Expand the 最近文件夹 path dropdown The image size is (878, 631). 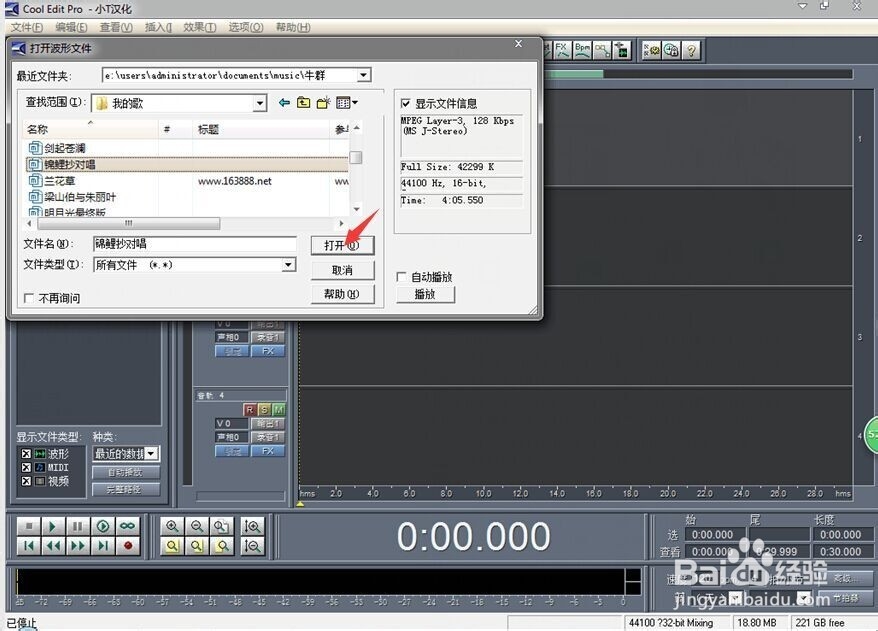point(363,75)
